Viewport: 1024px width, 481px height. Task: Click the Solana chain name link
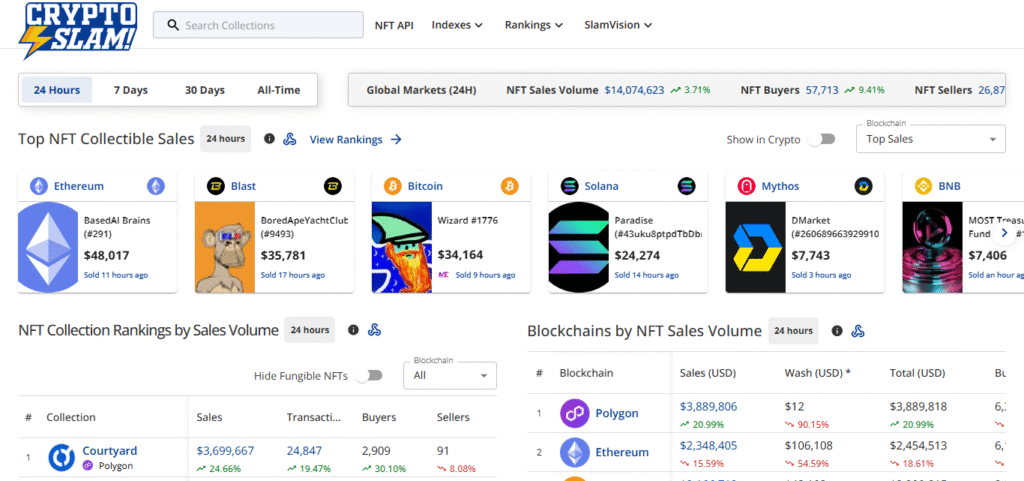pyautogui.click(x=601, y=186)
